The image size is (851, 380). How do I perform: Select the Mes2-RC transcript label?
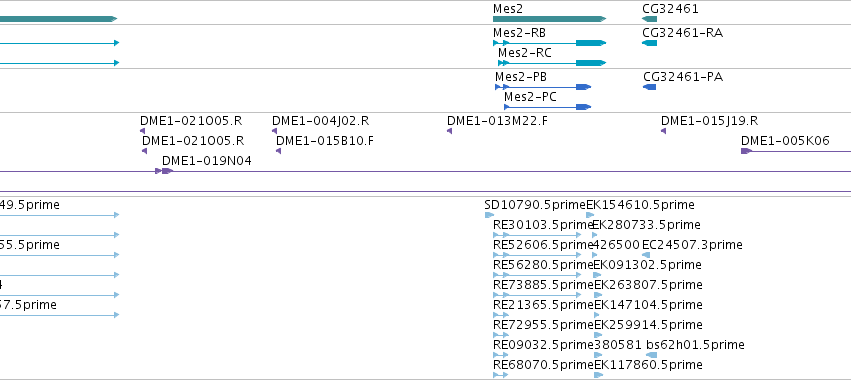pyautogui.click(x=524, y=53)
